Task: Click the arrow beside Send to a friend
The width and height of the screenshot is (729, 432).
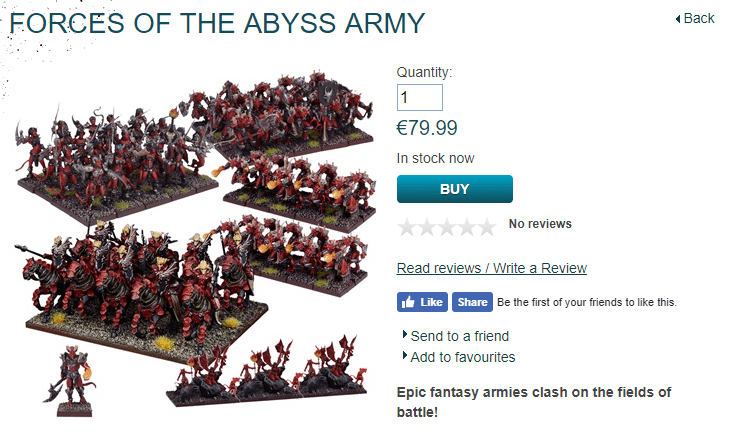Action: 404,335
